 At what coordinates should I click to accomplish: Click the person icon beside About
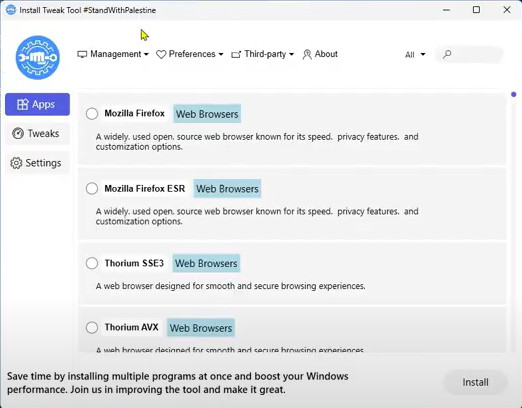307,54
